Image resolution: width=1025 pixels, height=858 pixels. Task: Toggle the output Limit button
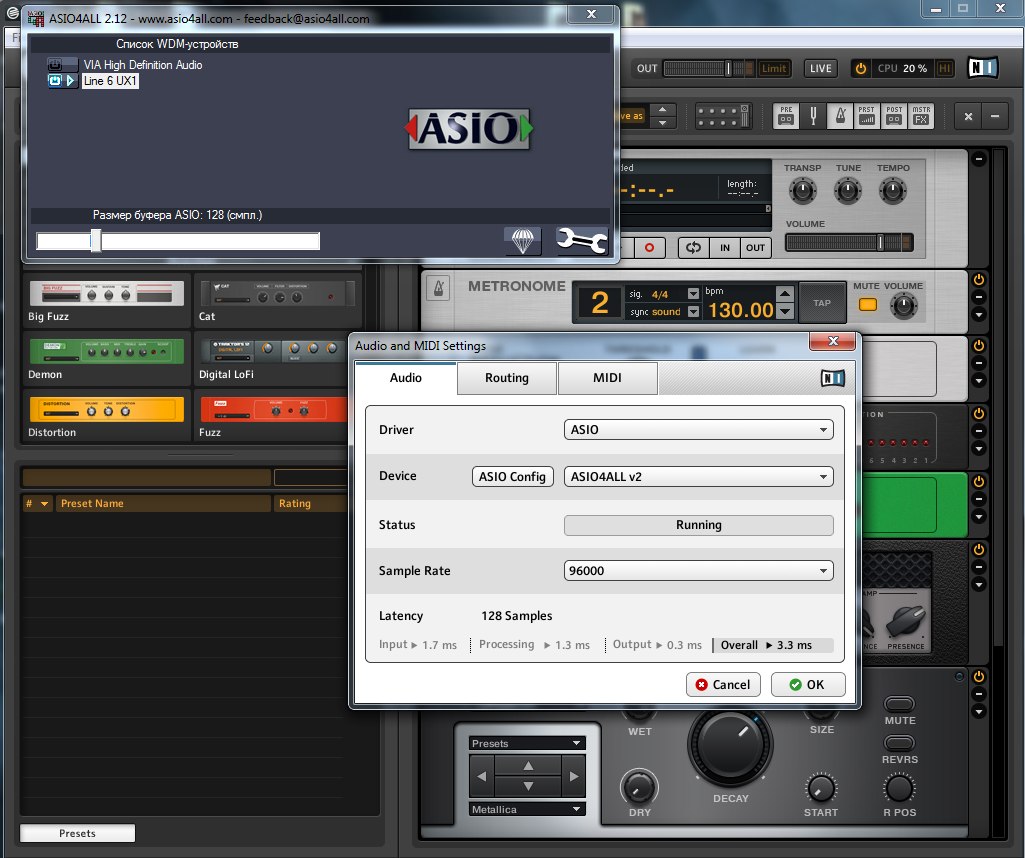(x=774, y=68)
